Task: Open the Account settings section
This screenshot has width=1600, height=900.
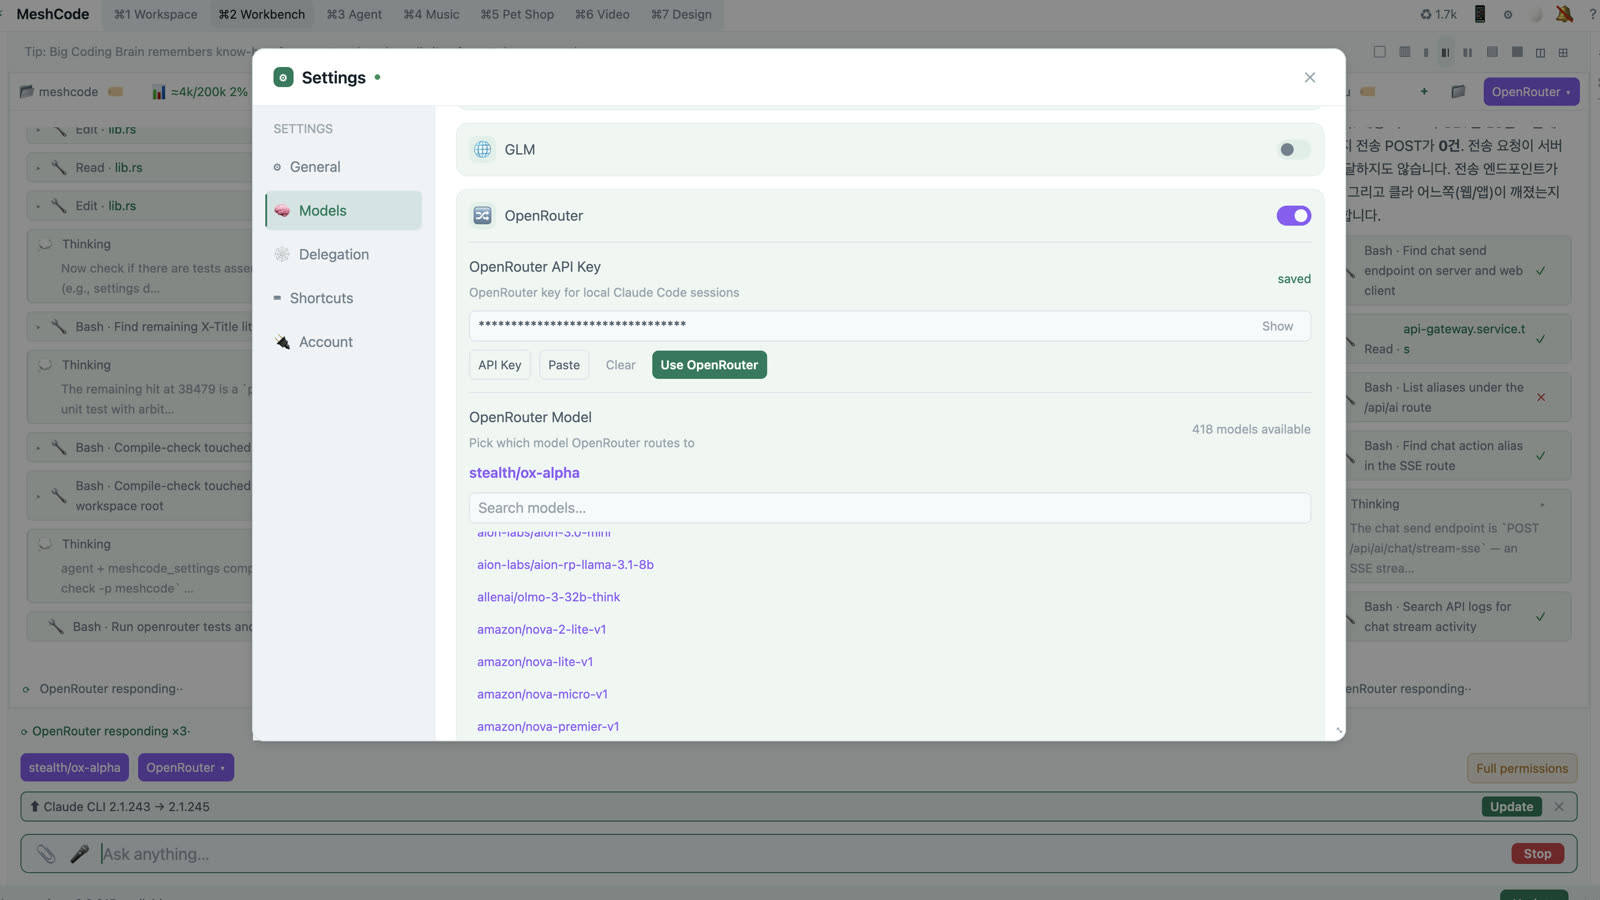Action: [x=344, y=342]
